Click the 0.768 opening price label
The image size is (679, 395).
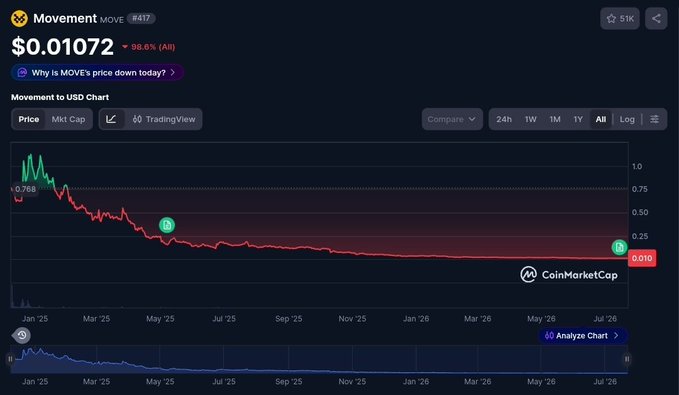[25, 189]
